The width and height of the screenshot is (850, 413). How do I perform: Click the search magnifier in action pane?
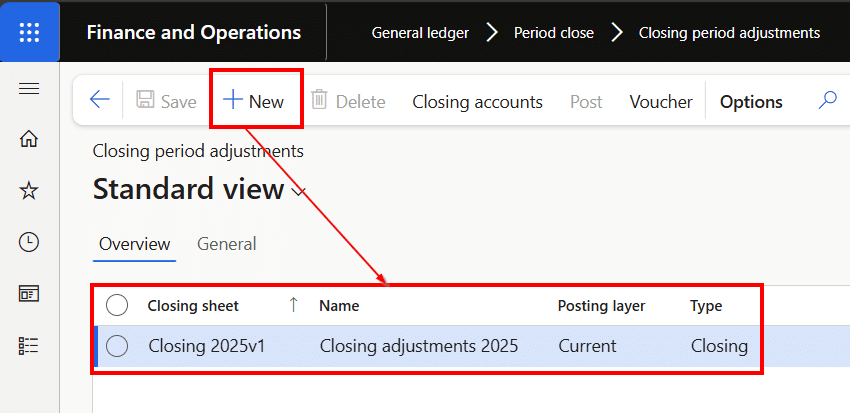click(x=827, y=100)
